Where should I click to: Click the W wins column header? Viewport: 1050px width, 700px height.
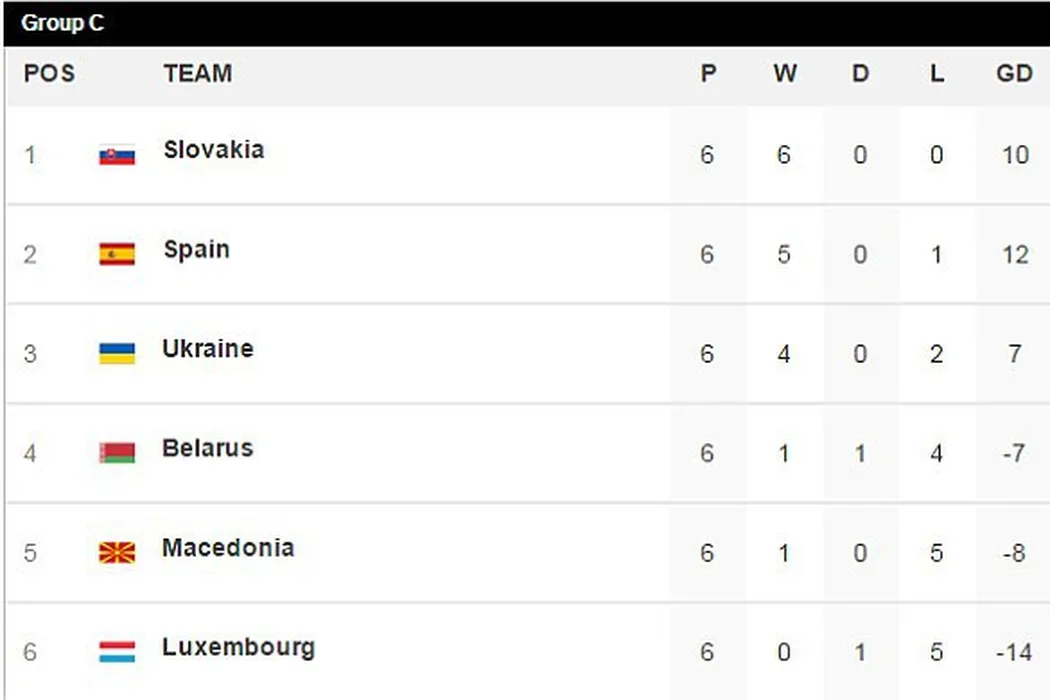[x=785, y=74]
